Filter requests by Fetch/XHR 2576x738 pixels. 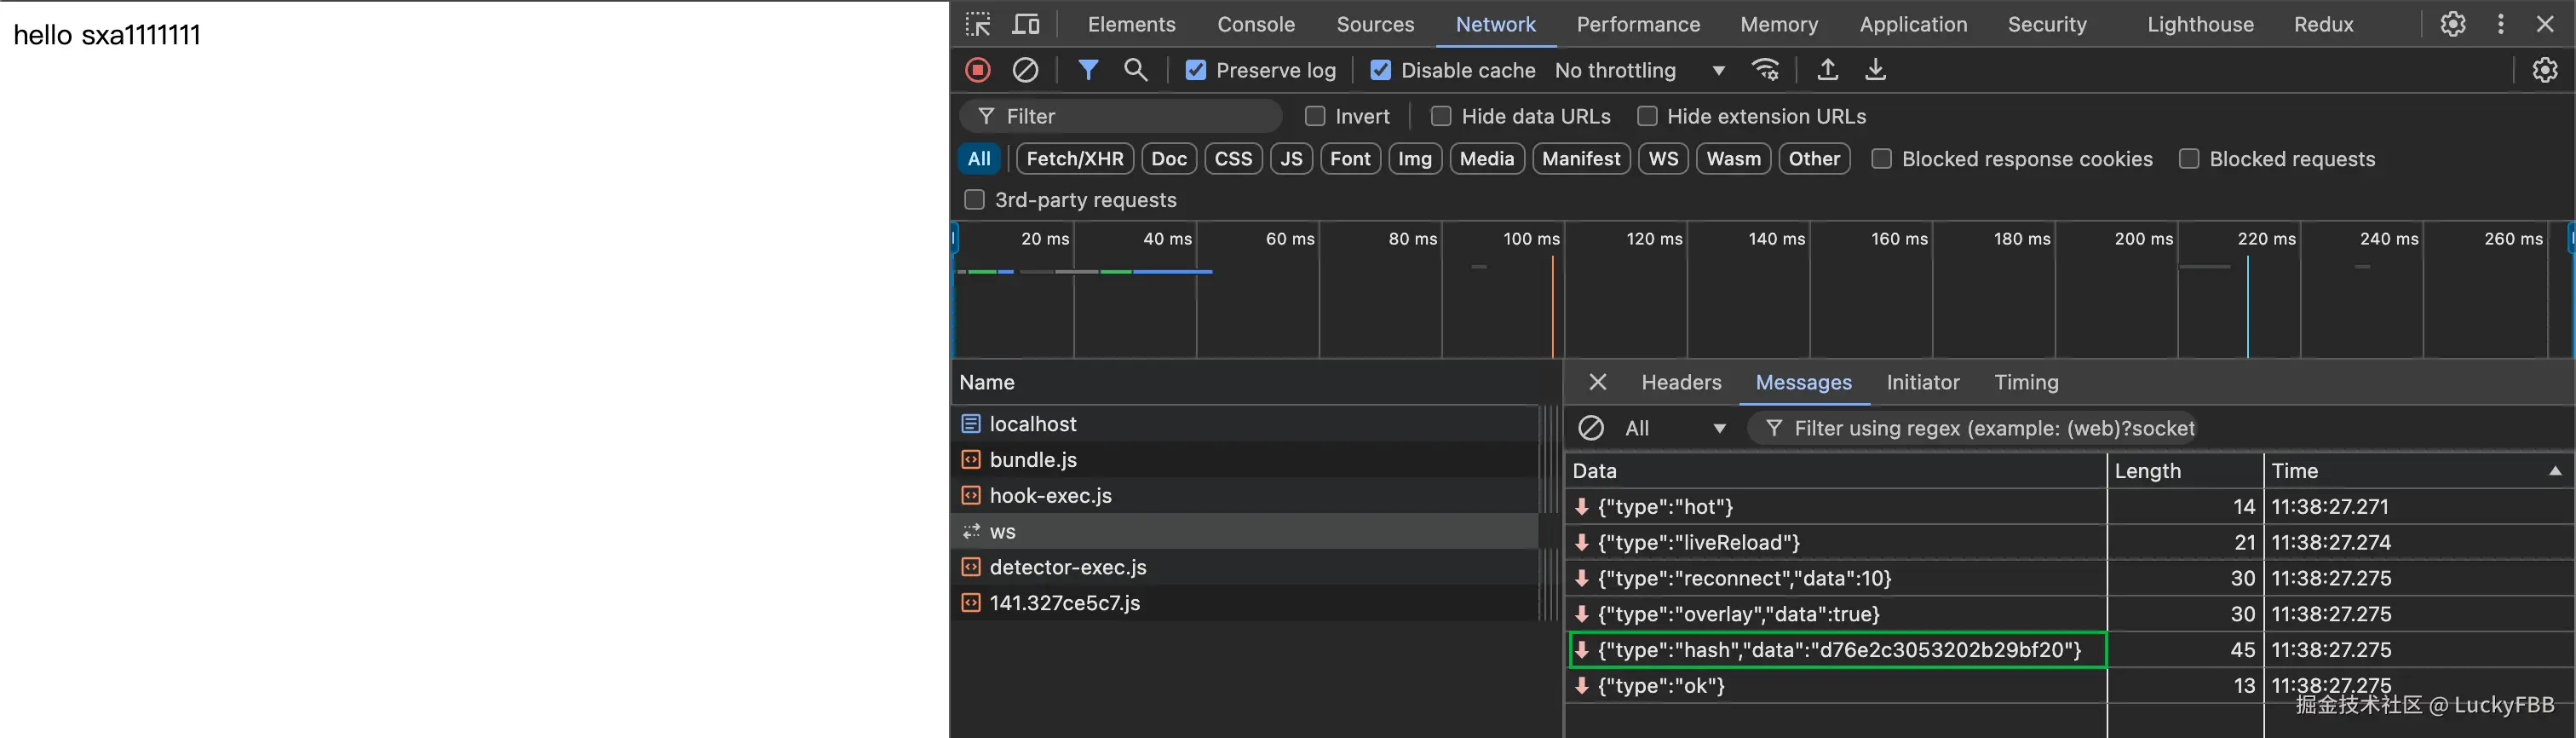point(1075,159)
